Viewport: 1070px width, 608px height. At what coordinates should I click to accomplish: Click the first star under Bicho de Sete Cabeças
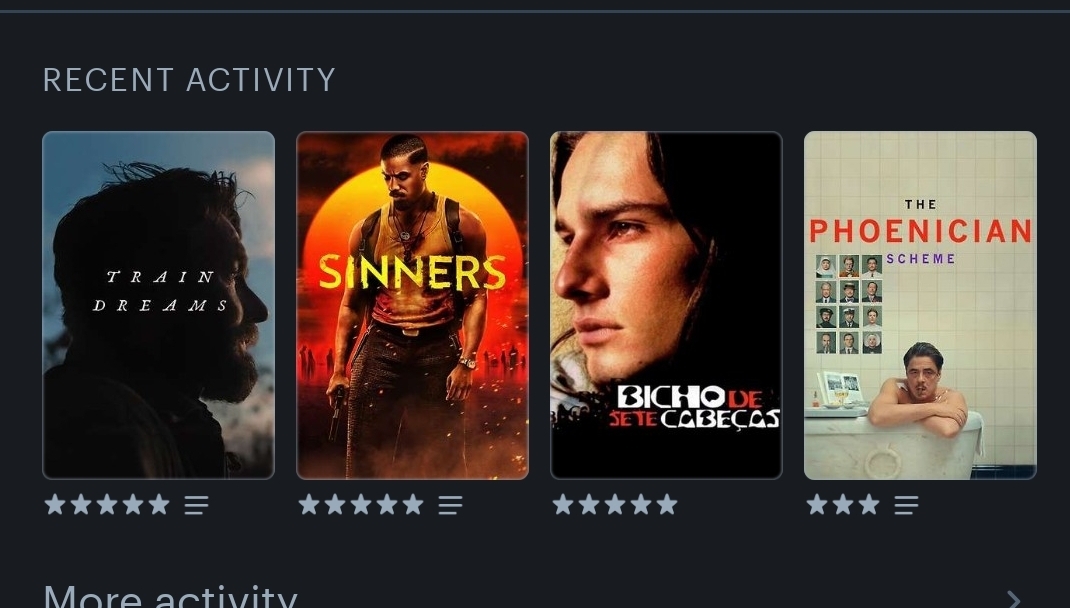563,504
